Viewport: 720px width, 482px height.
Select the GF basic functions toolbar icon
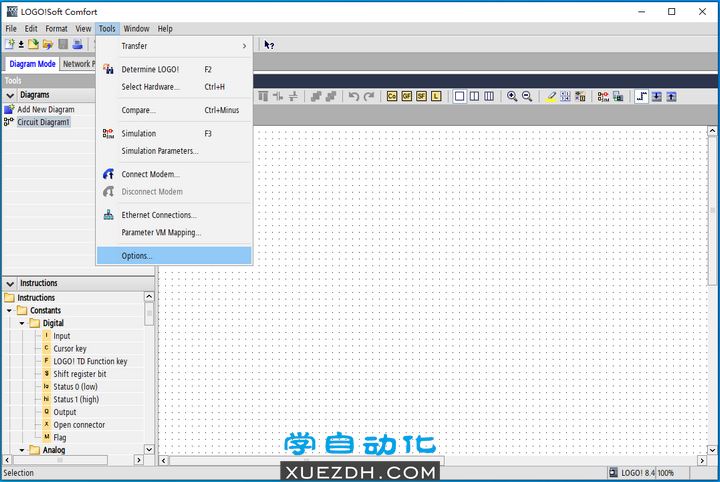click(x=406, y=96)
